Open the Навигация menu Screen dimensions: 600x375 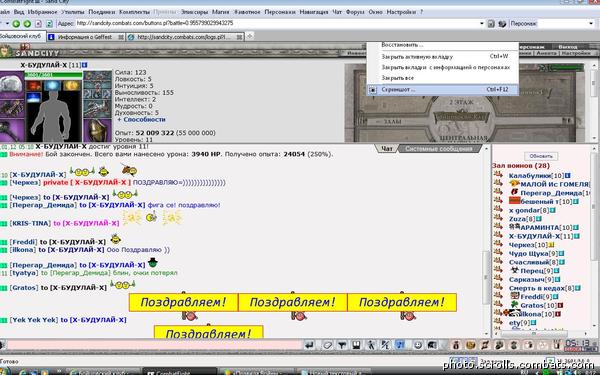[314, 12]
